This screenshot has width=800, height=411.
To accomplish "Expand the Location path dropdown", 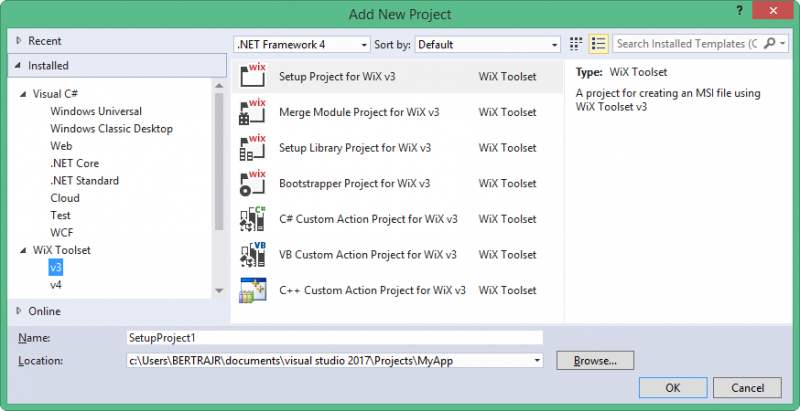I will click(x=538, y=360).
